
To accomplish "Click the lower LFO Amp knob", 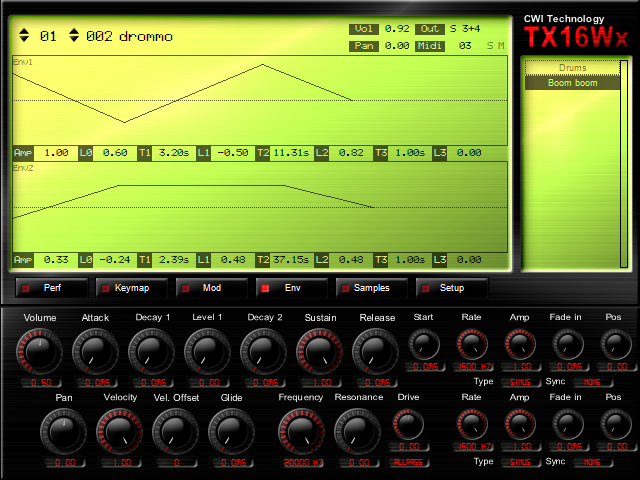I will coord(520,425).
